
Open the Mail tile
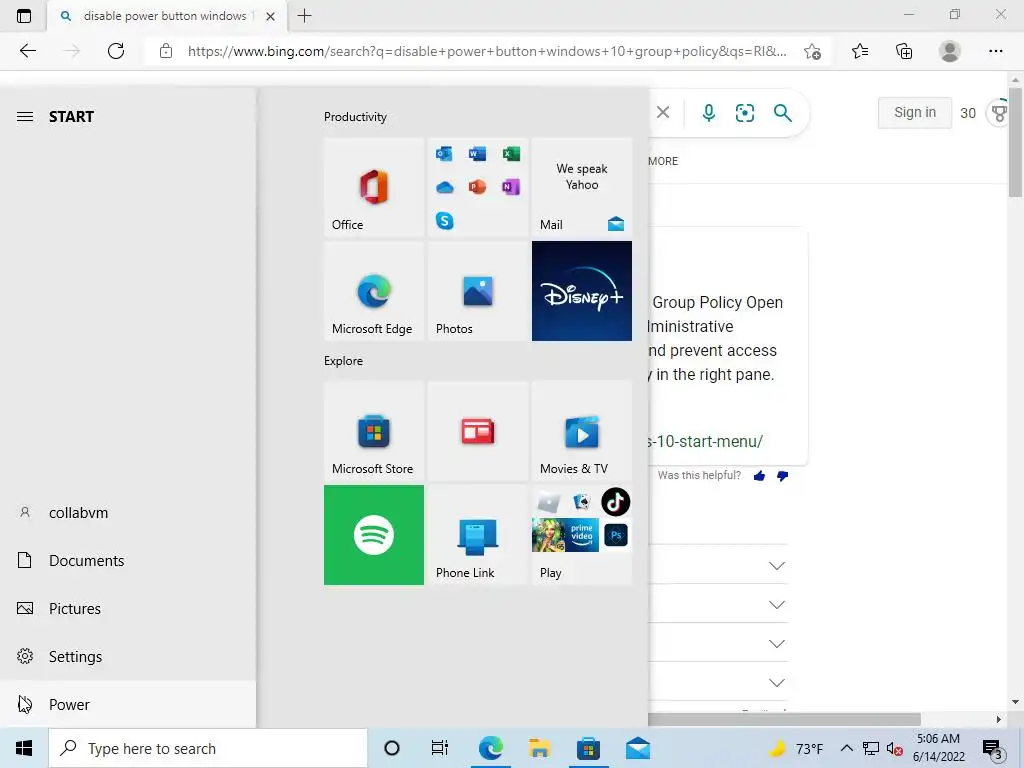point(582,187)
